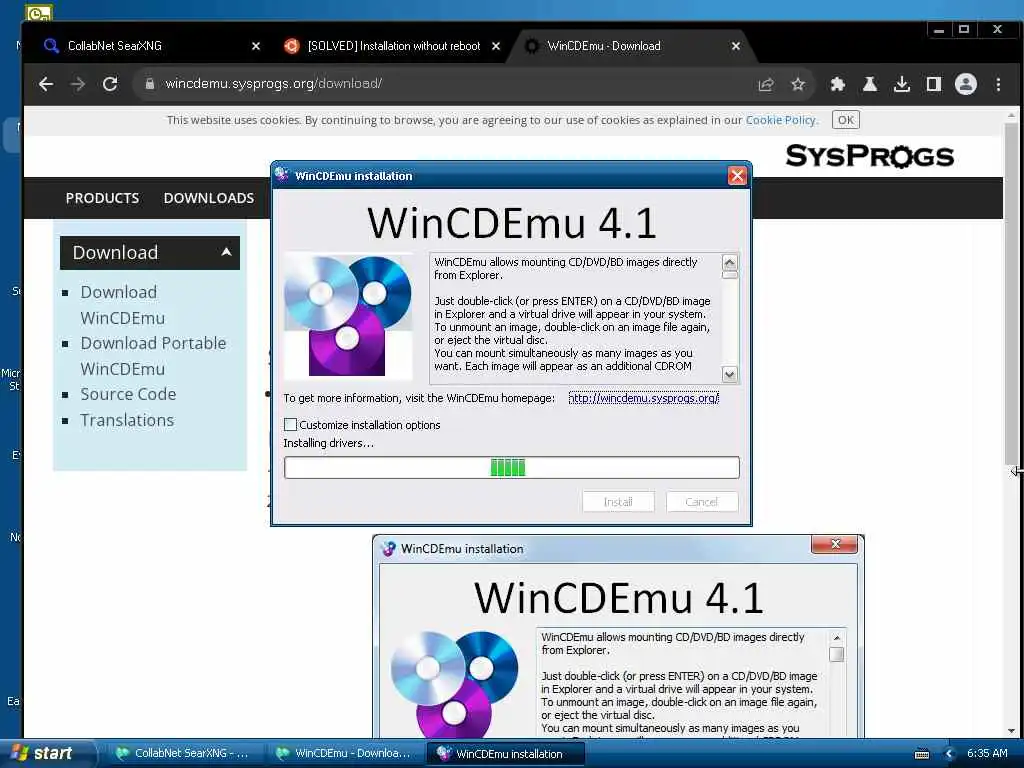The height and width of the screenshot is (768, 1024).
Task: Share this page icon in address bar
Action: [x=766, y=84]
